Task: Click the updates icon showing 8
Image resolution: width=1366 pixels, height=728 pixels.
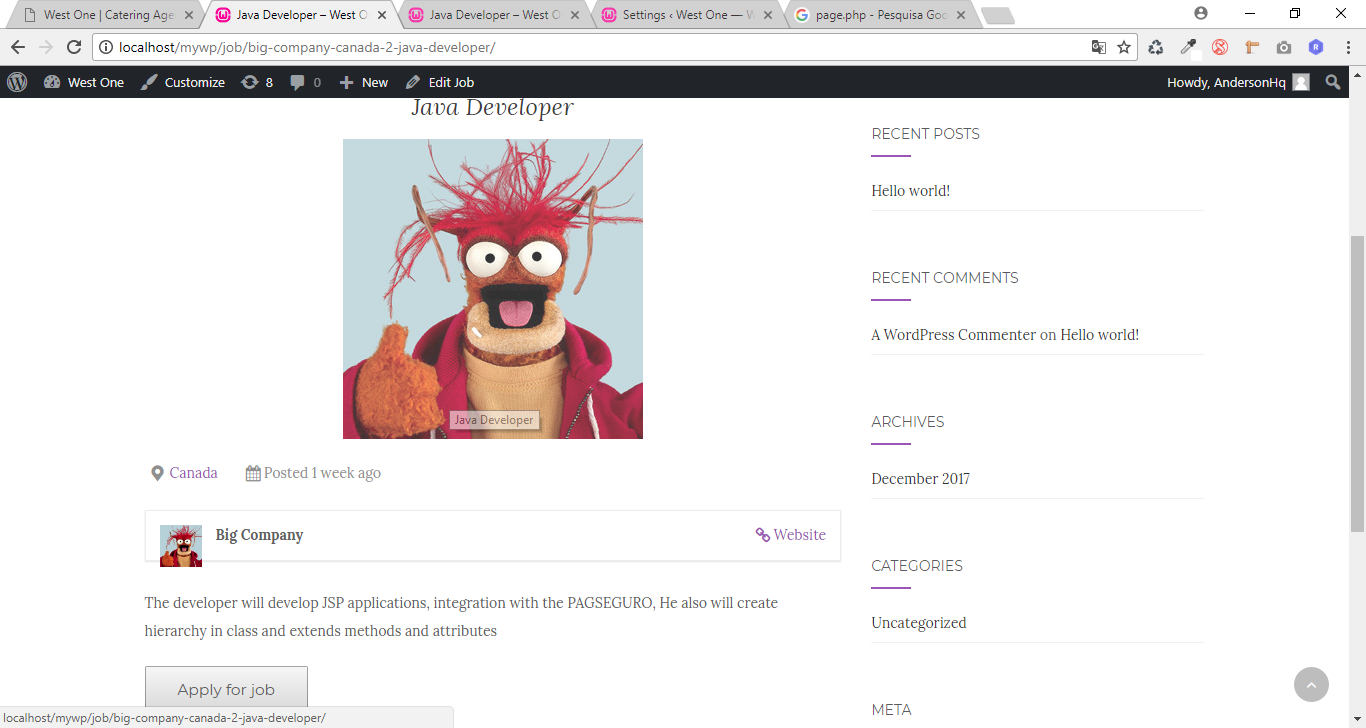Action: point(257,82)
